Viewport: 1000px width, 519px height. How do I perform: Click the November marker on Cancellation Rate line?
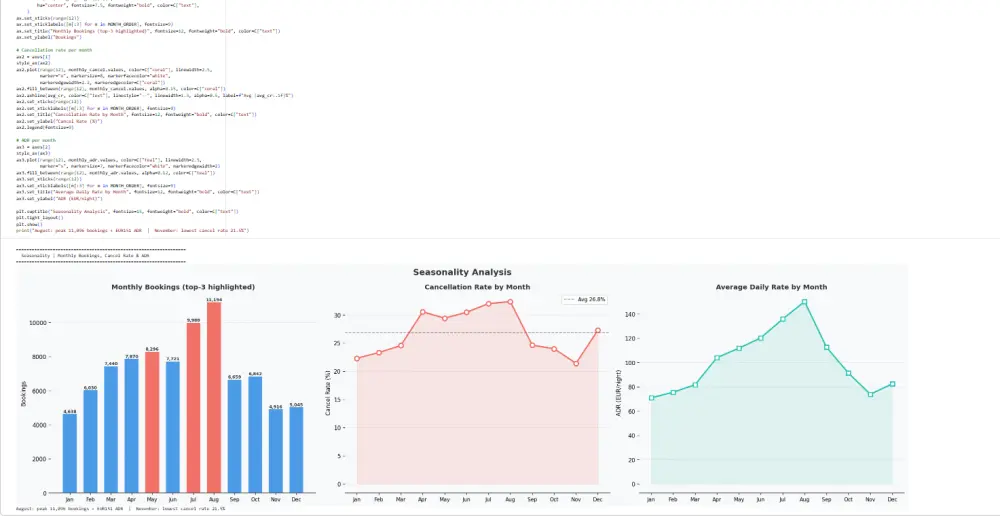pyautogui.click(x=576, y=363)
